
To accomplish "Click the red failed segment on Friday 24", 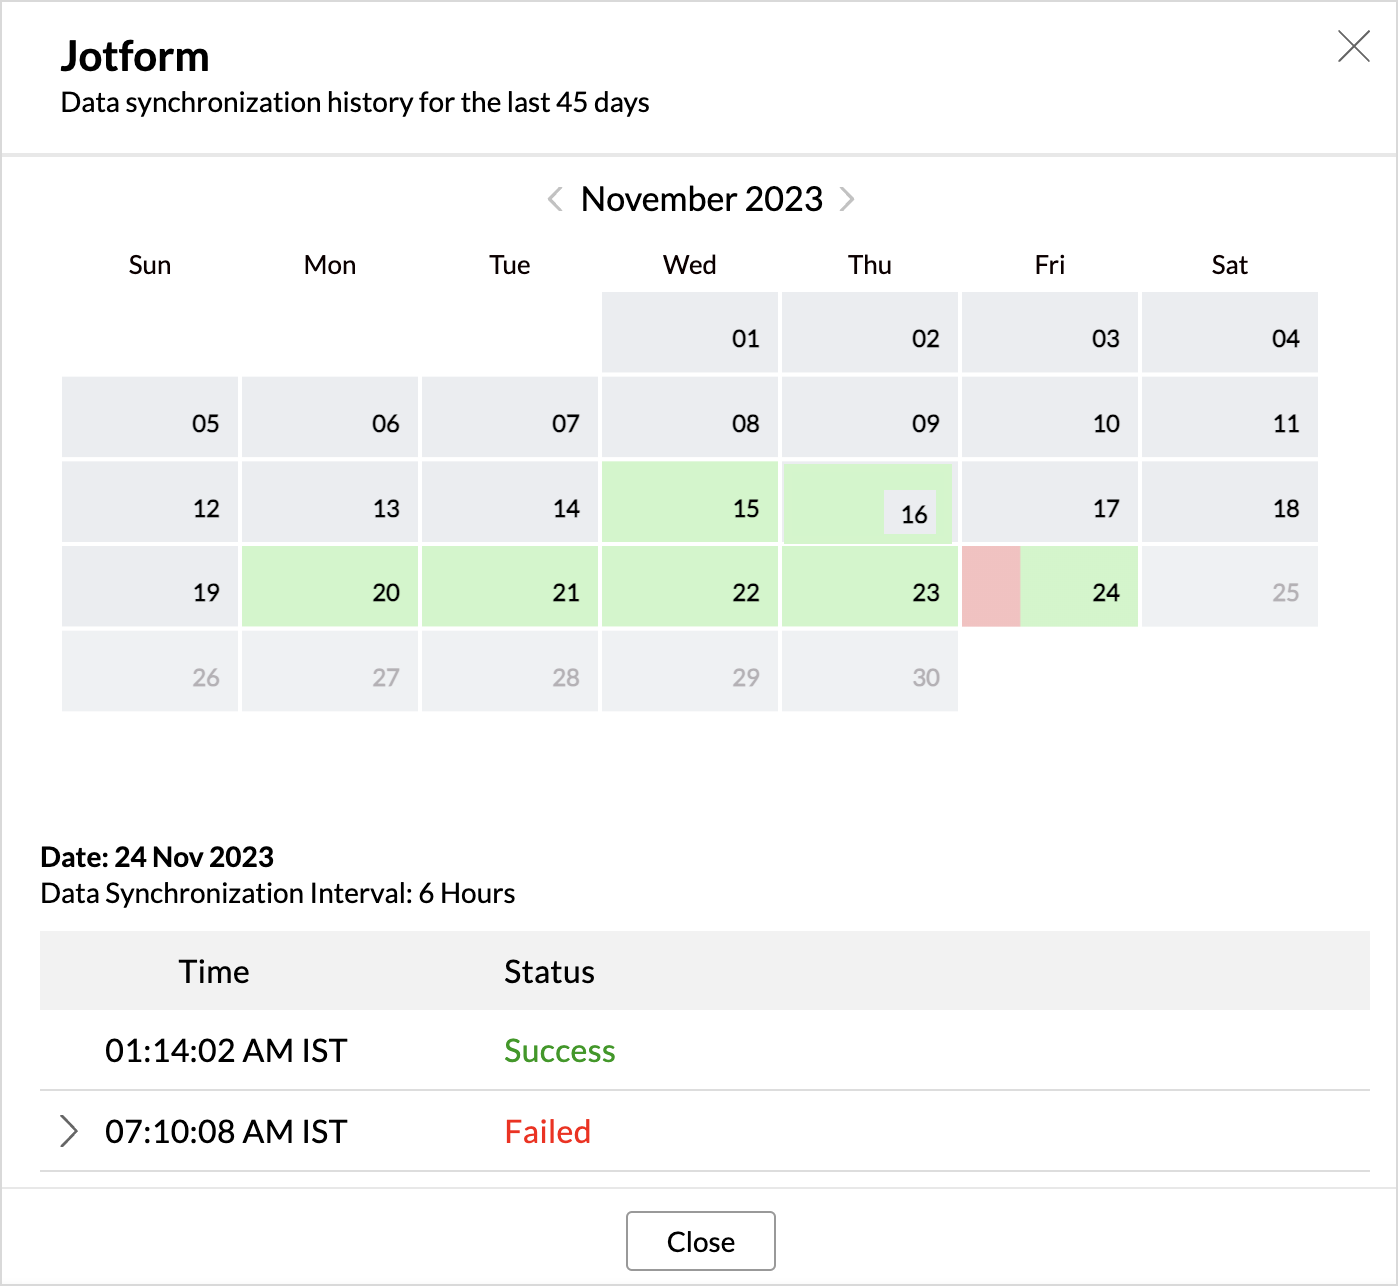I will (991, 587).
